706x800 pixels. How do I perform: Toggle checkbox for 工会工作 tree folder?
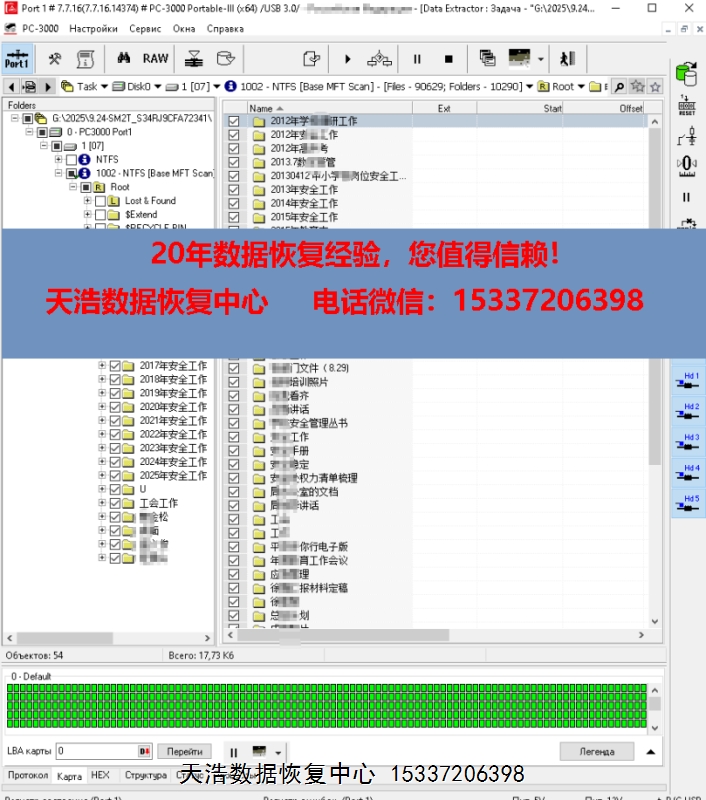pyautogui.click(x=115, y=504)
